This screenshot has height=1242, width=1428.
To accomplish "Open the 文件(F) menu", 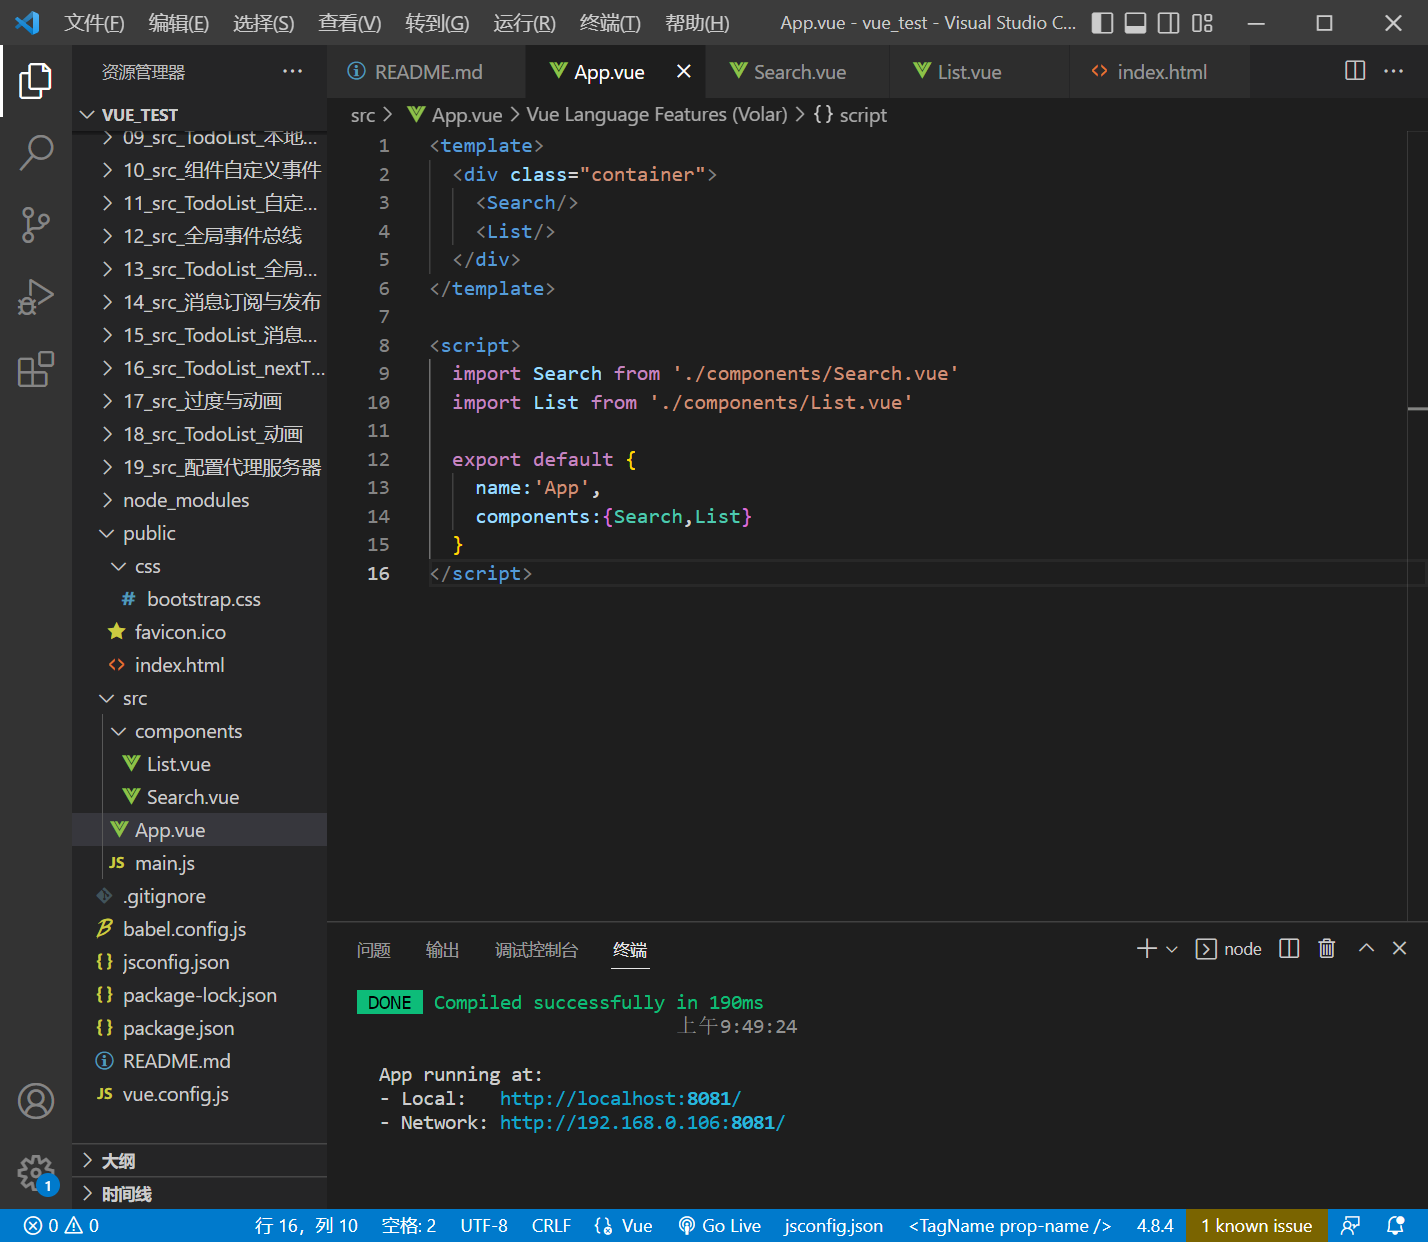I will point(94,23).
